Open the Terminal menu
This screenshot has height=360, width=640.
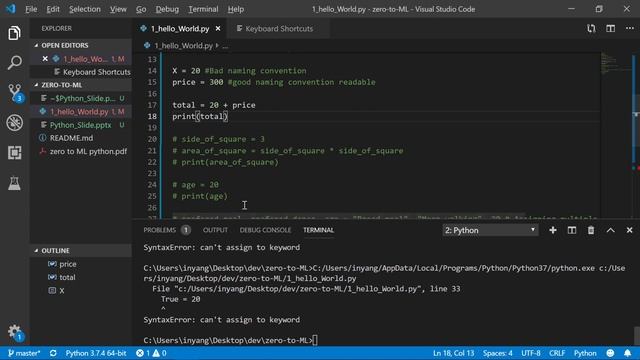(203, 9)
